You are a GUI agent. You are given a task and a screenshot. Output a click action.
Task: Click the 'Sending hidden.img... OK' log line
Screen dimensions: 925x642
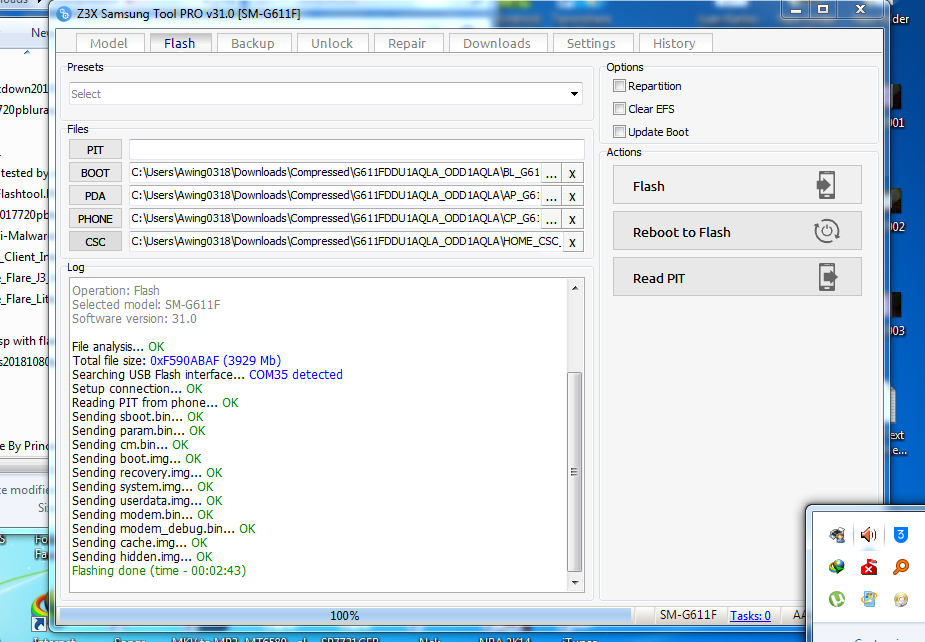(142, 556)
